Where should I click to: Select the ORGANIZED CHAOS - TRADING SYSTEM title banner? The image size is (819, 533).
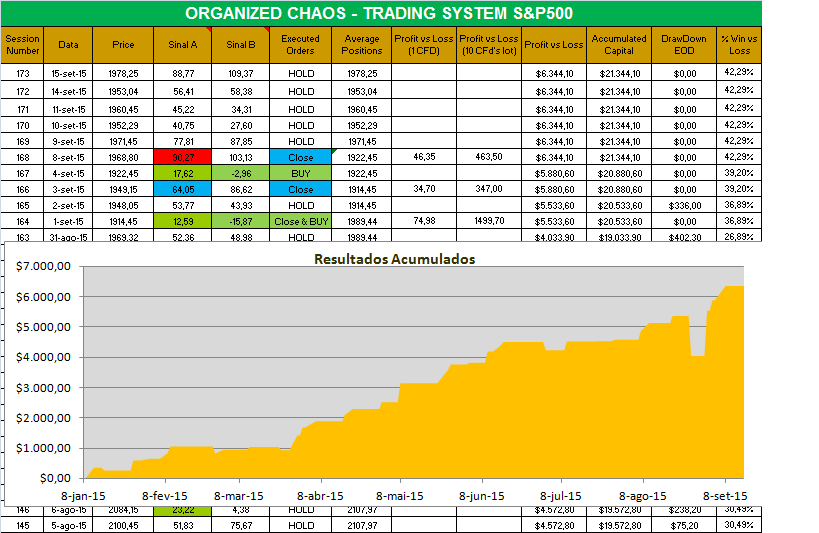click(381, 13)
